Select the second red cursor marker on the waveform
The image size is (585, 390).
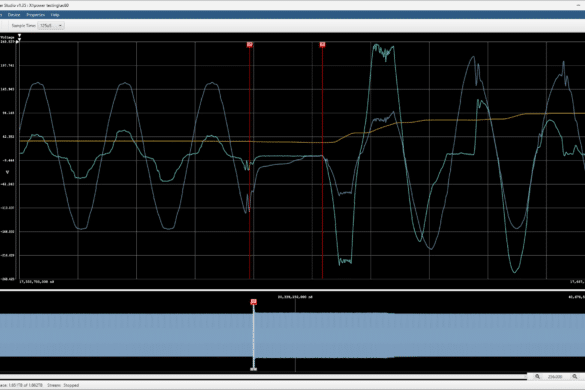(322, 45)
